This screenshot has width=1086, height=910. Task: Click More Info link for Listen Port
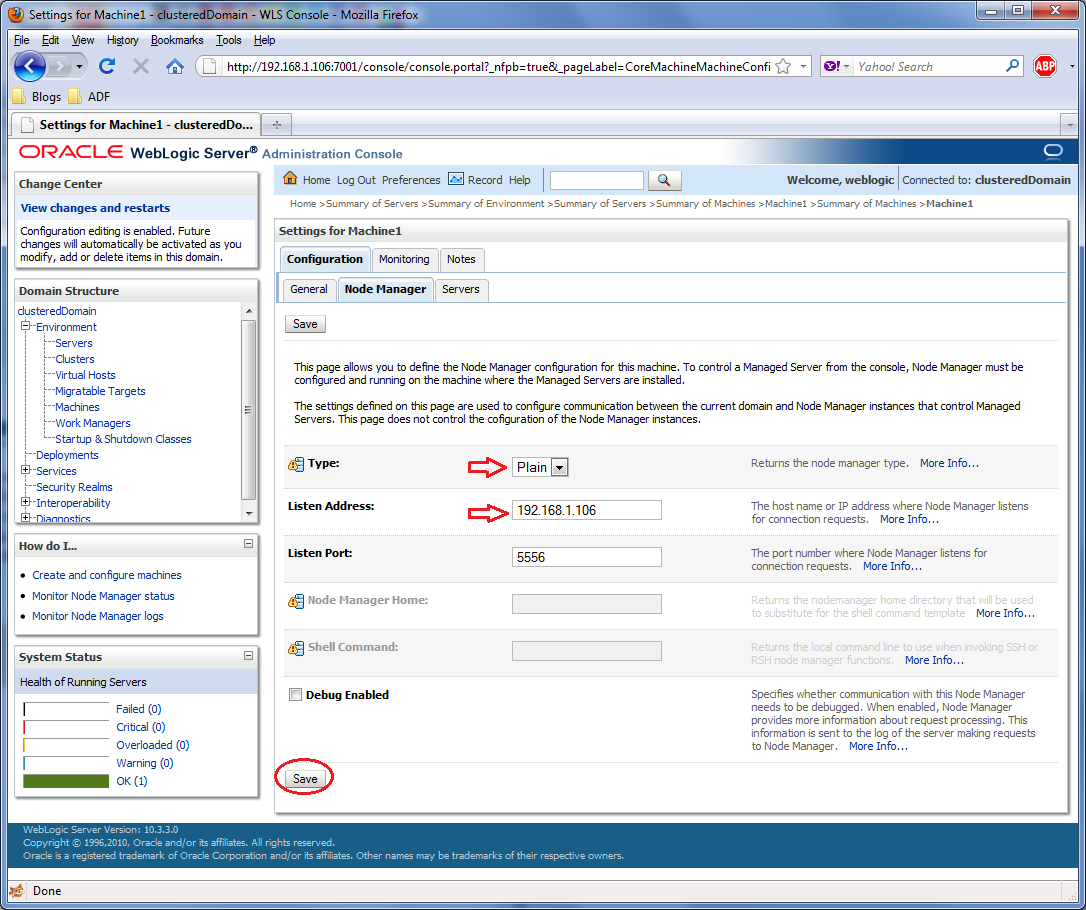pyautogui.click(x=892, y=566)
